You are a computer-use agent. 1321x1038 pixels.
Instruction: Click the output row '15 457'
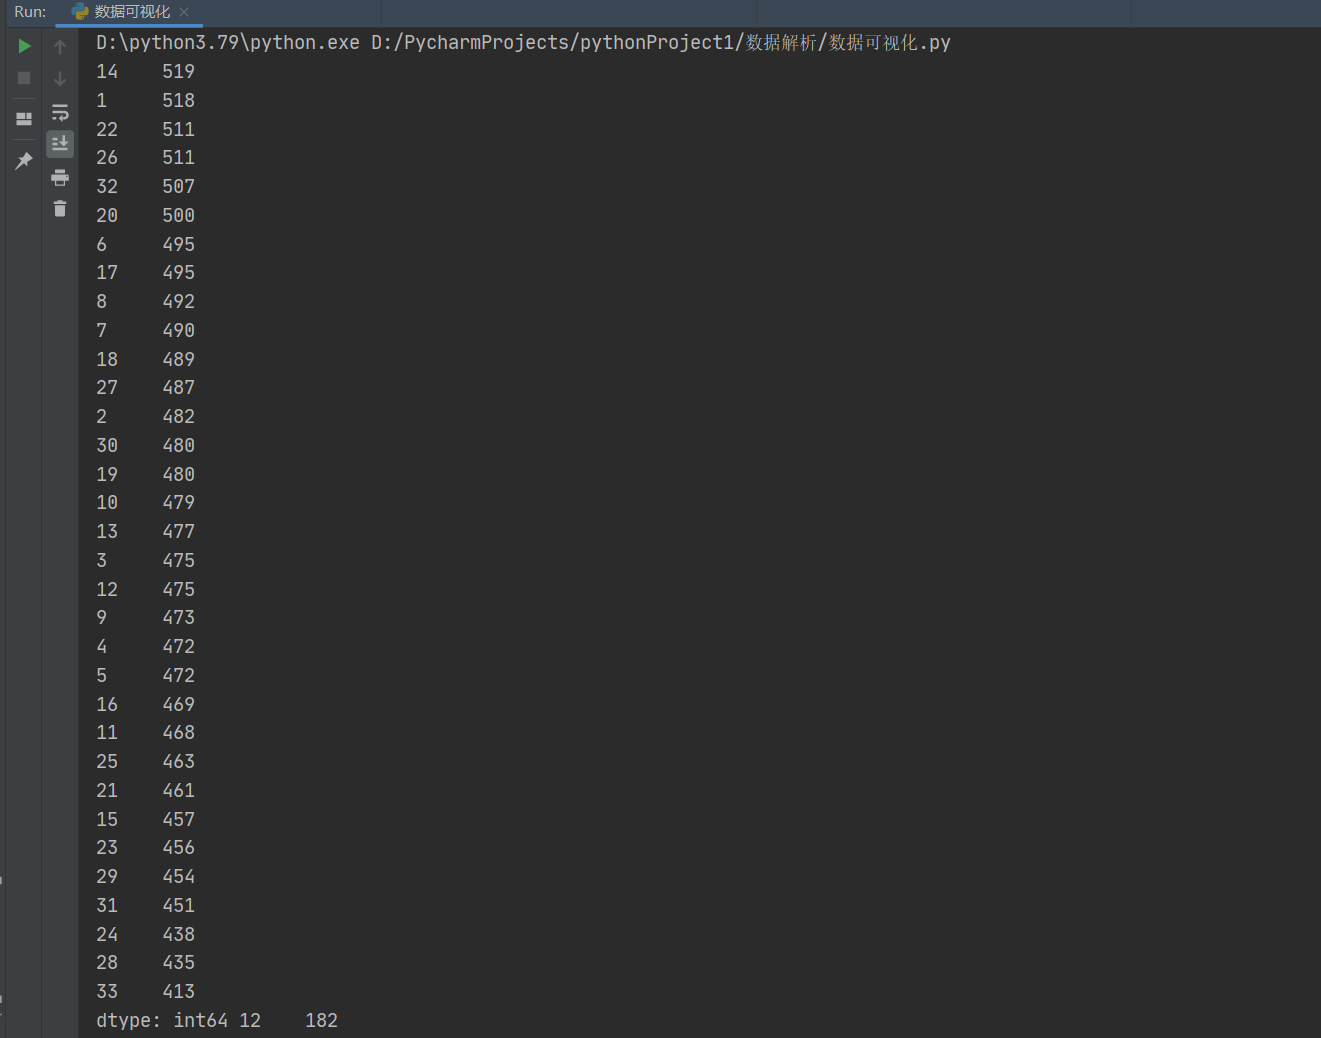[146, 820]
